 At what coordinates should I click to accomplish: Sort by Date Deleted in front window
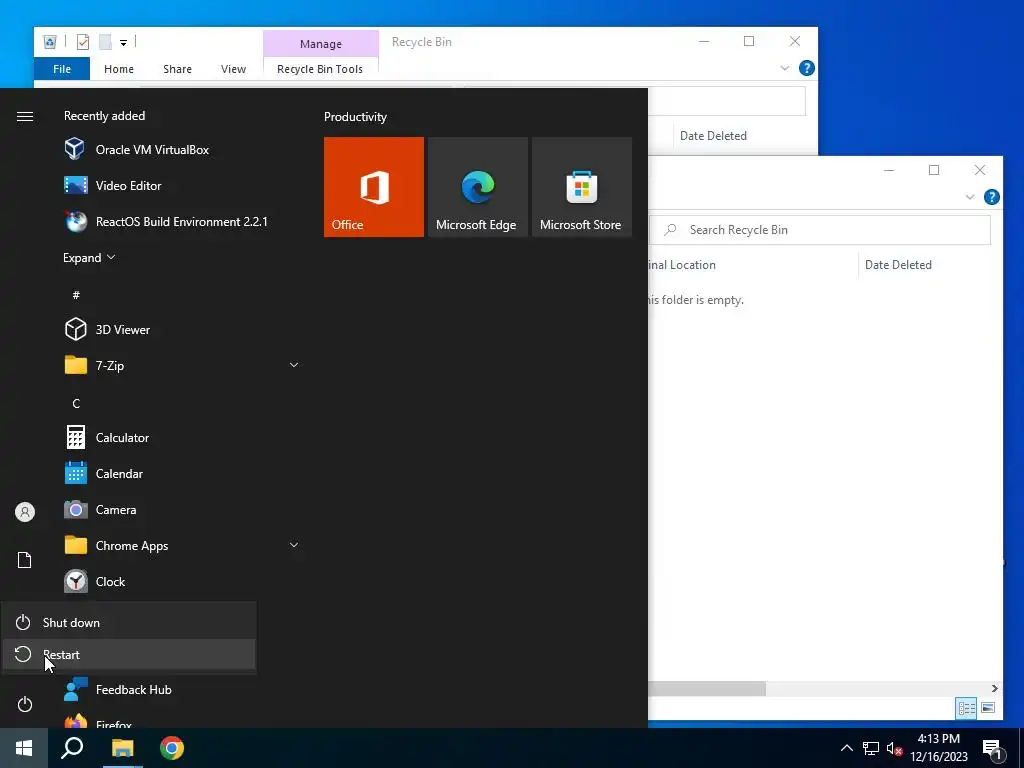click(x=897, y=264)
